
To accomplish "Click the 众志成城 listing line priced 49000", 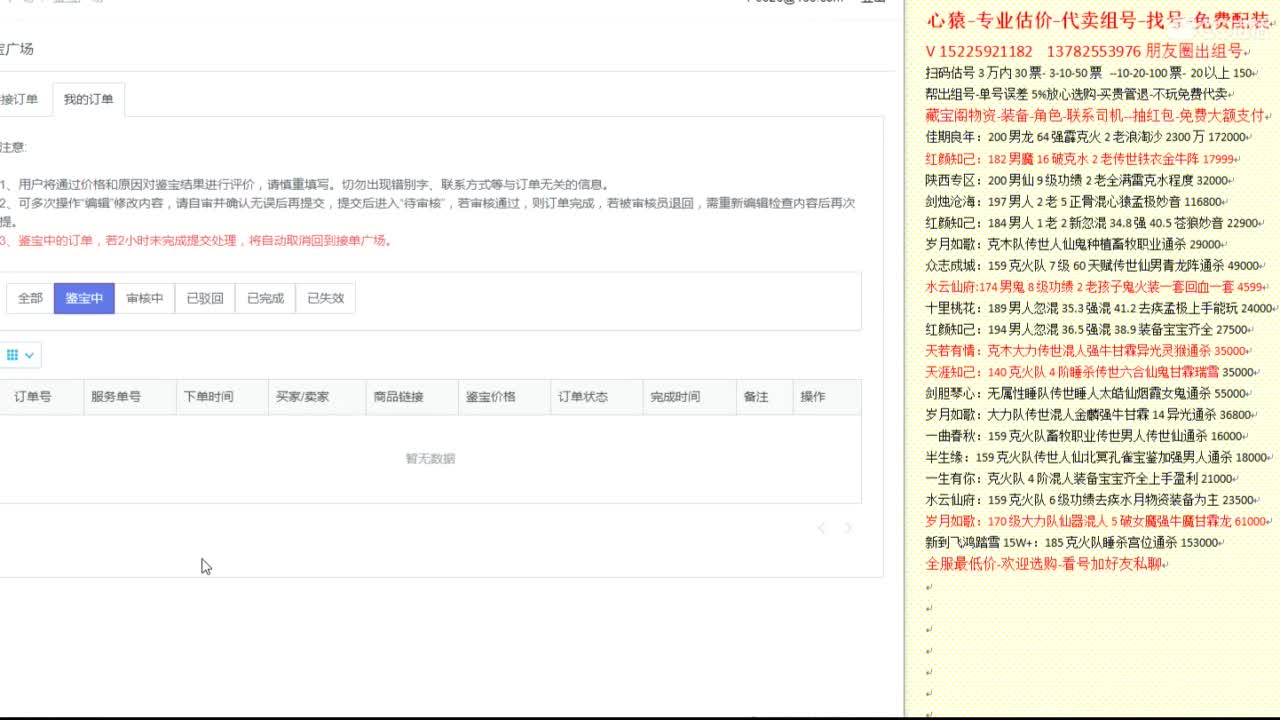I will (1096, 265).
